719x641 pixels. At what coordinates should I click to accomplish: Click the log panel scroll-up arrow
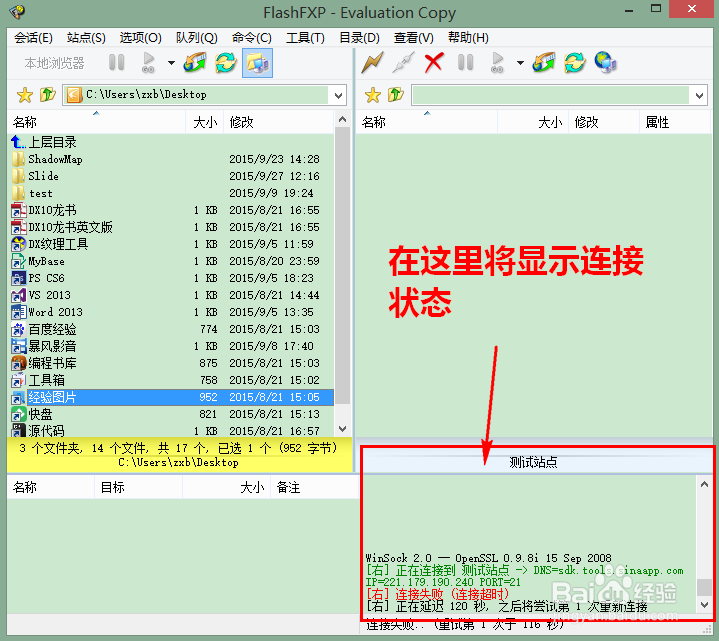coord(704,485)
